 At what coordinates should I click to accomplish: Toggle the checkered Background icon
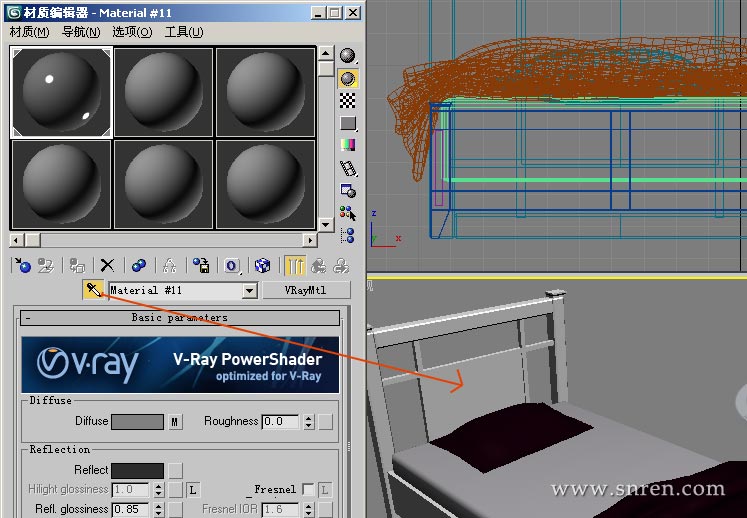pyautogui.click(x=348, y=100)
